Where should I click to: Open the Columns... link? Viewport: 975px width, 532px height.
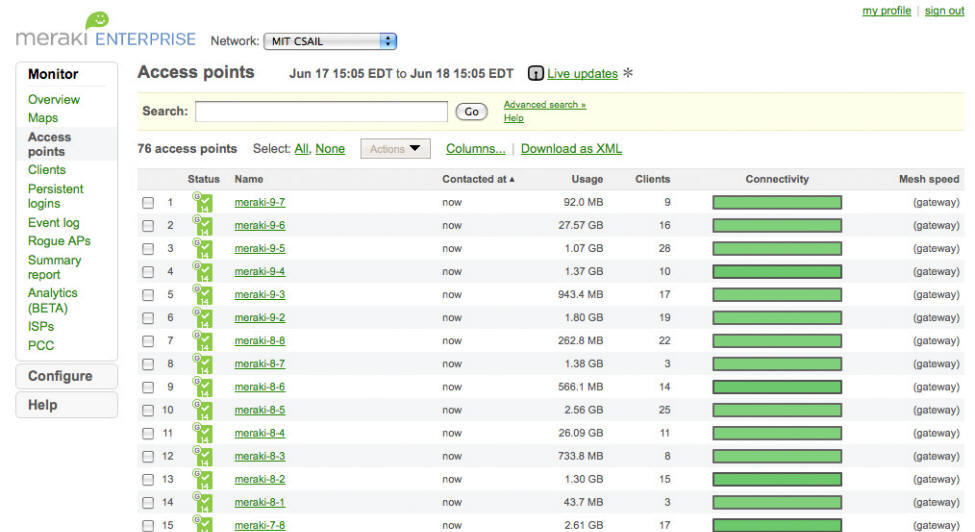coord(476,149)
